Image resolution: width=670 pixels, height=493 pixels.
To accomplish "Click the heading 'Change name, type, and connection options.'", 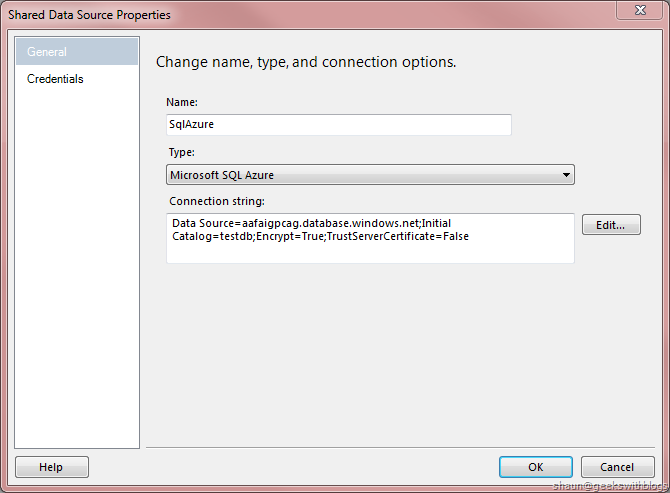I will point(306,62).
